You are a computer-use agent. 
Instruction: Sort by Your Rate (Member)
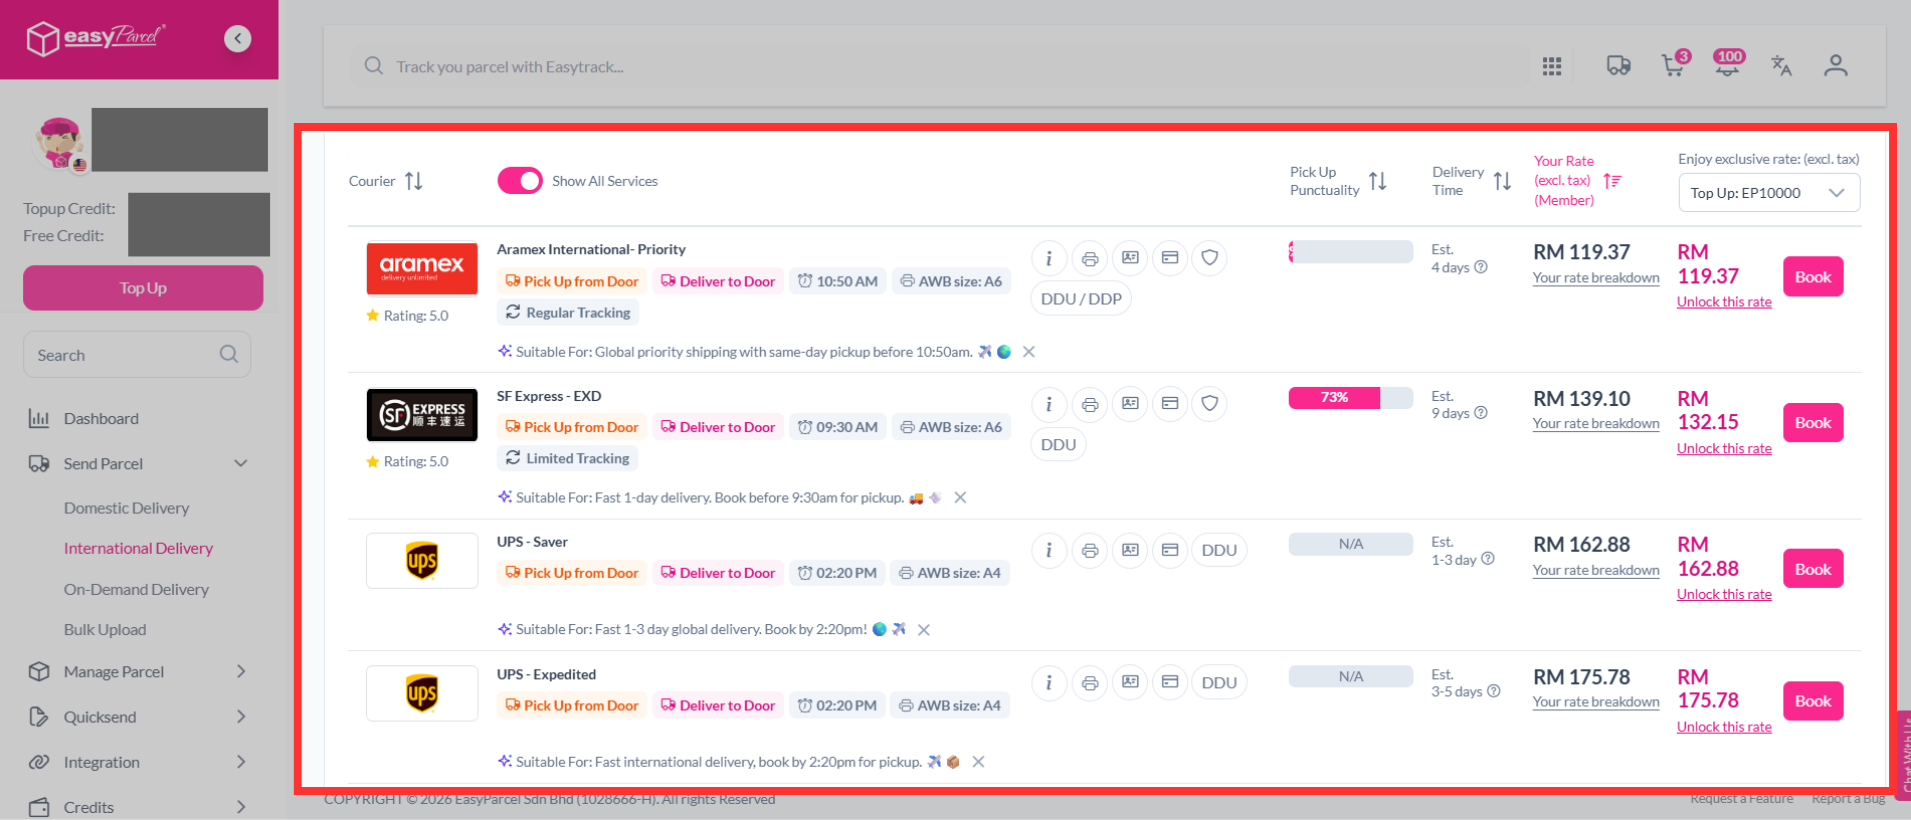pos(1612,181)
